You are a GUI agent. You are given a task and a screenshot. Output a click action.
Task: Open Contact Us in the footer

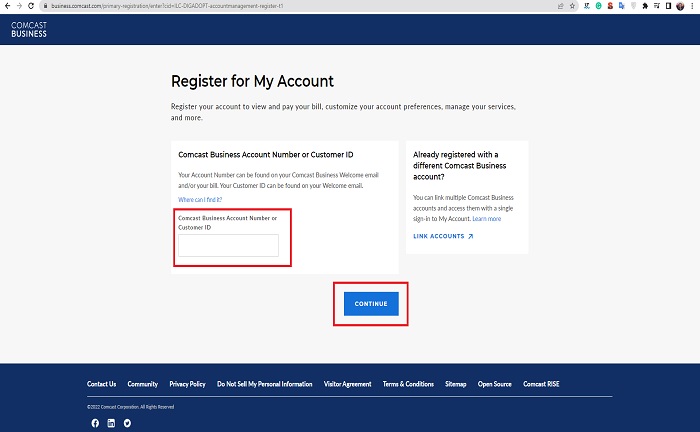pyautogui.click(x=101, y=384)
